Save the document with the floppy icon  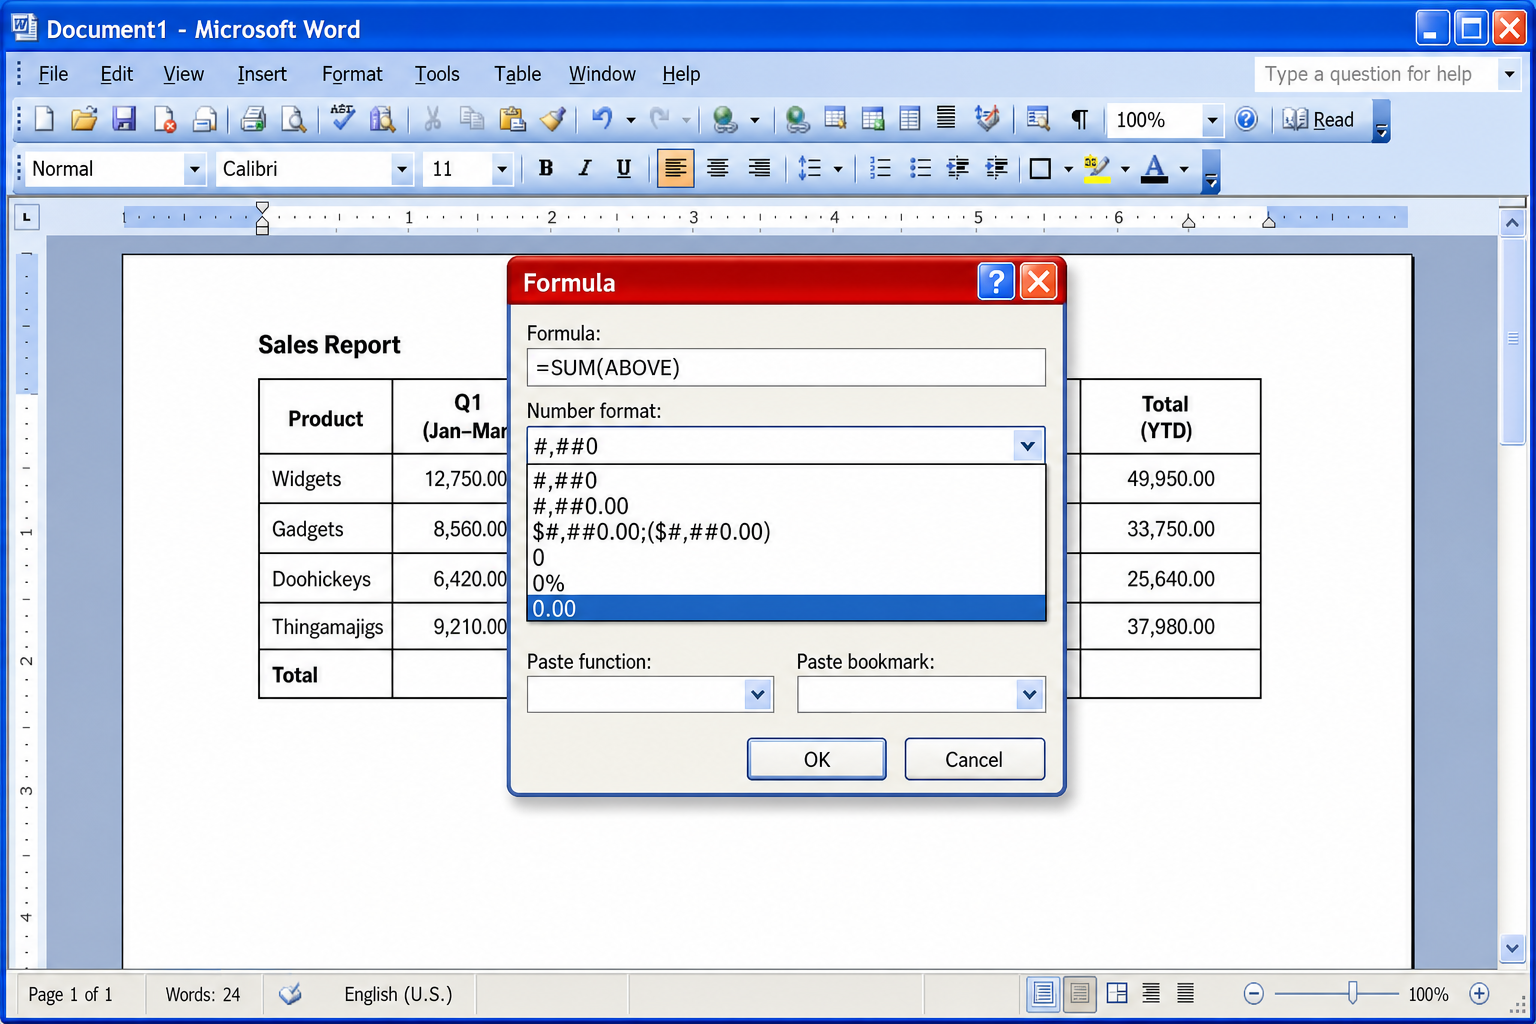click(x=124, y=120)
